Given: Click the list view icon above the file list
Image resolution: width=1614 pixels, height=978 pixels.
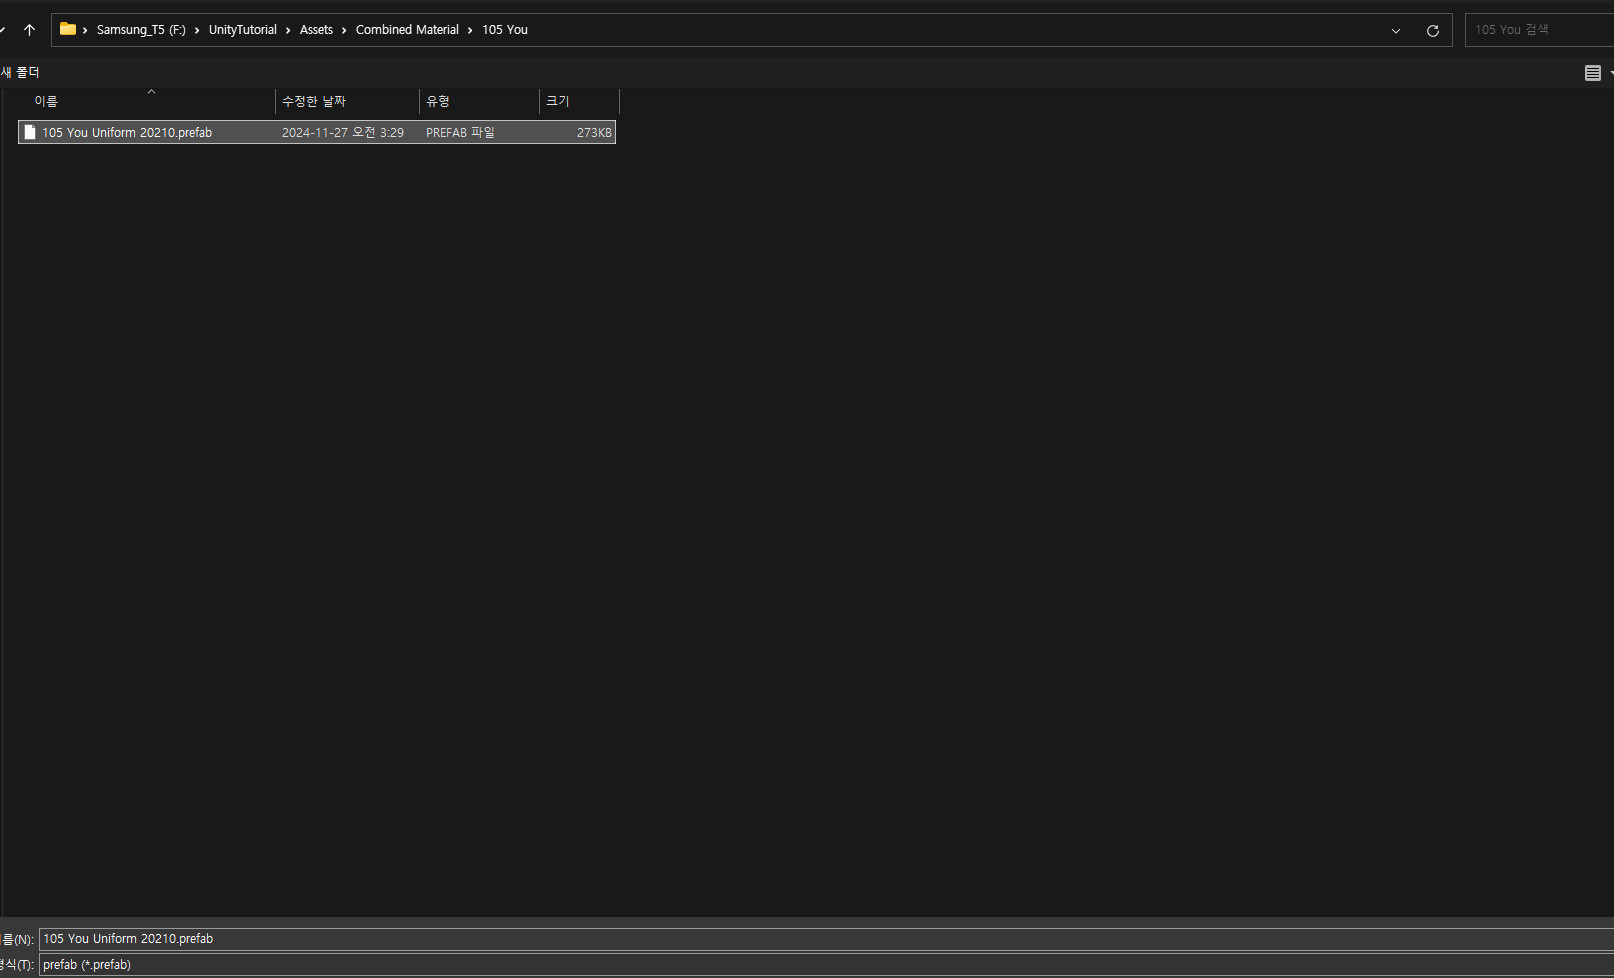Looking at the screenshot, I should 1593,72.
